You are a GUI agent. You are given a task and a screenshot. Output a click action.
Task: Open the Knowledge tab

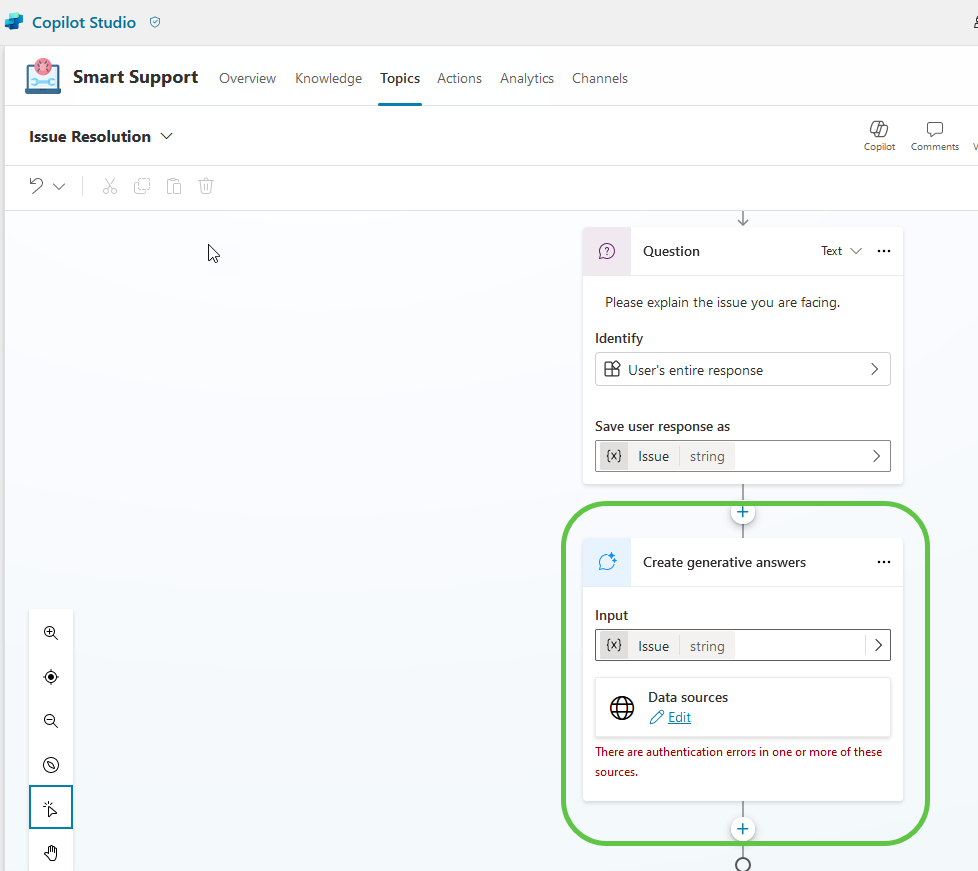328,78
